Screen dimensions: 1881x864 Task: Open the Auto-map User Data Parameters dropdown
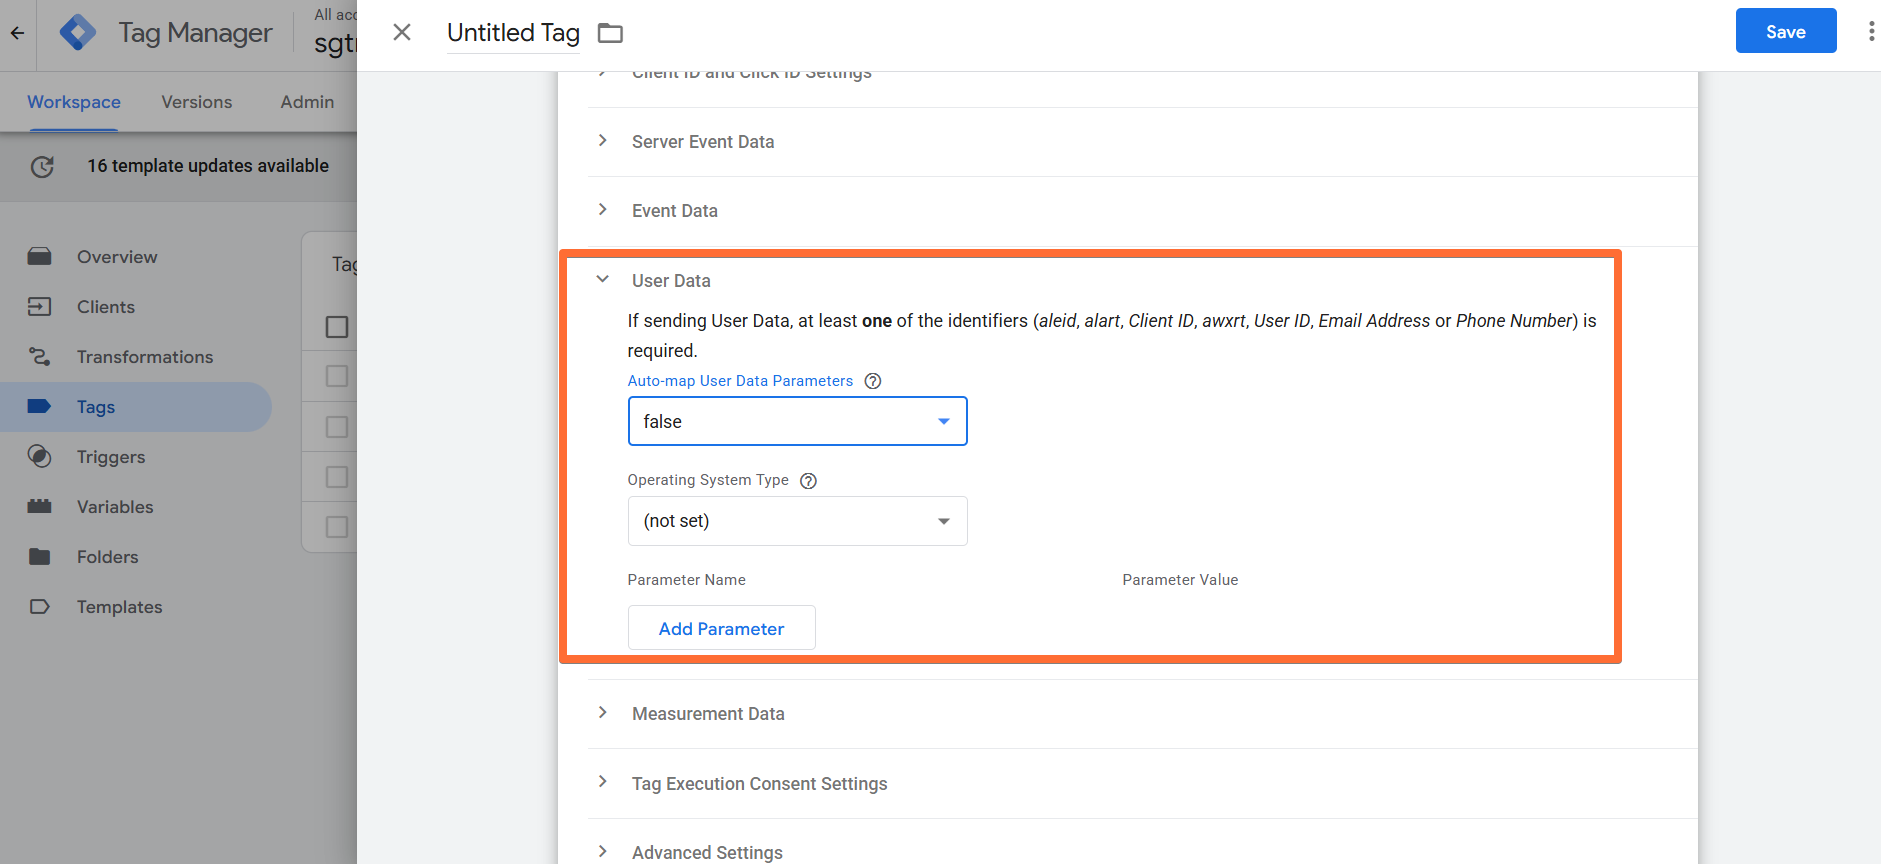(x=797, y=421)
